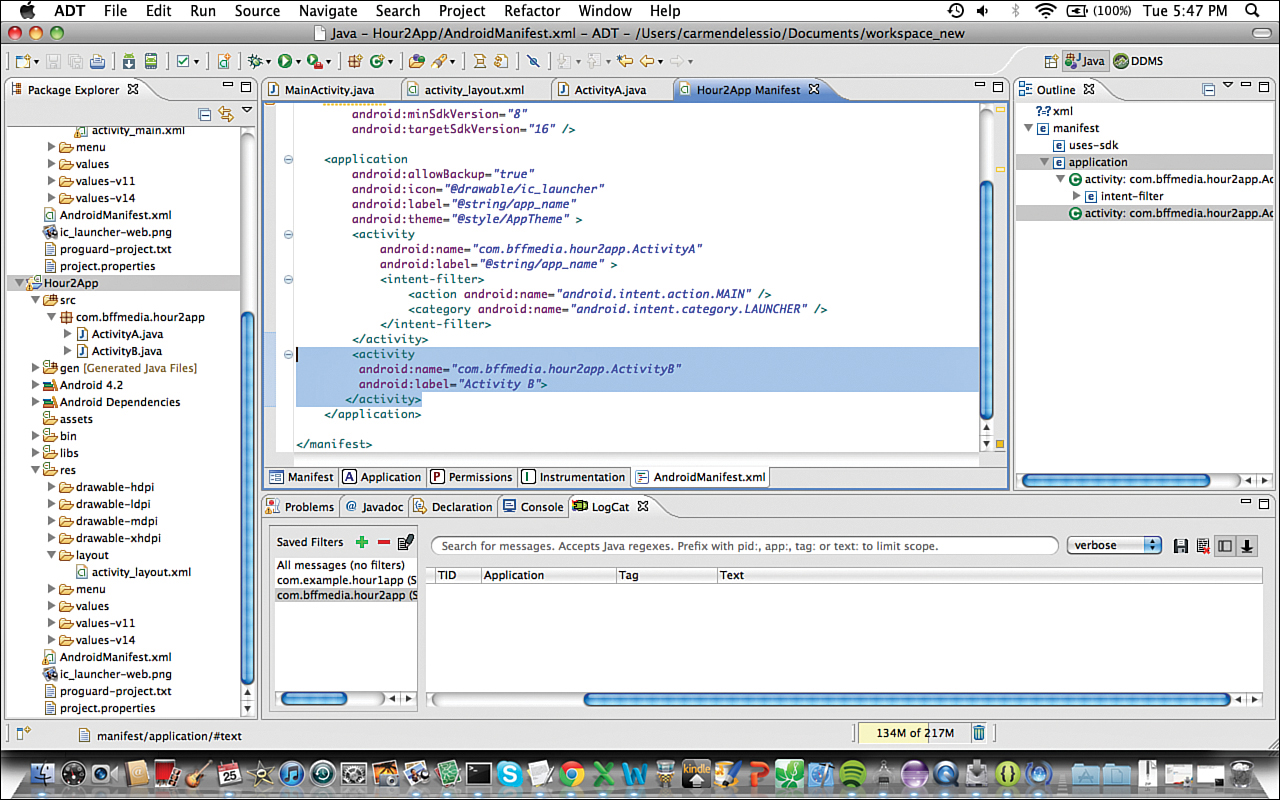Expand the gen Generated Java Files folder
Viewport: 1280px width, 800px height.
pos(36,368)
